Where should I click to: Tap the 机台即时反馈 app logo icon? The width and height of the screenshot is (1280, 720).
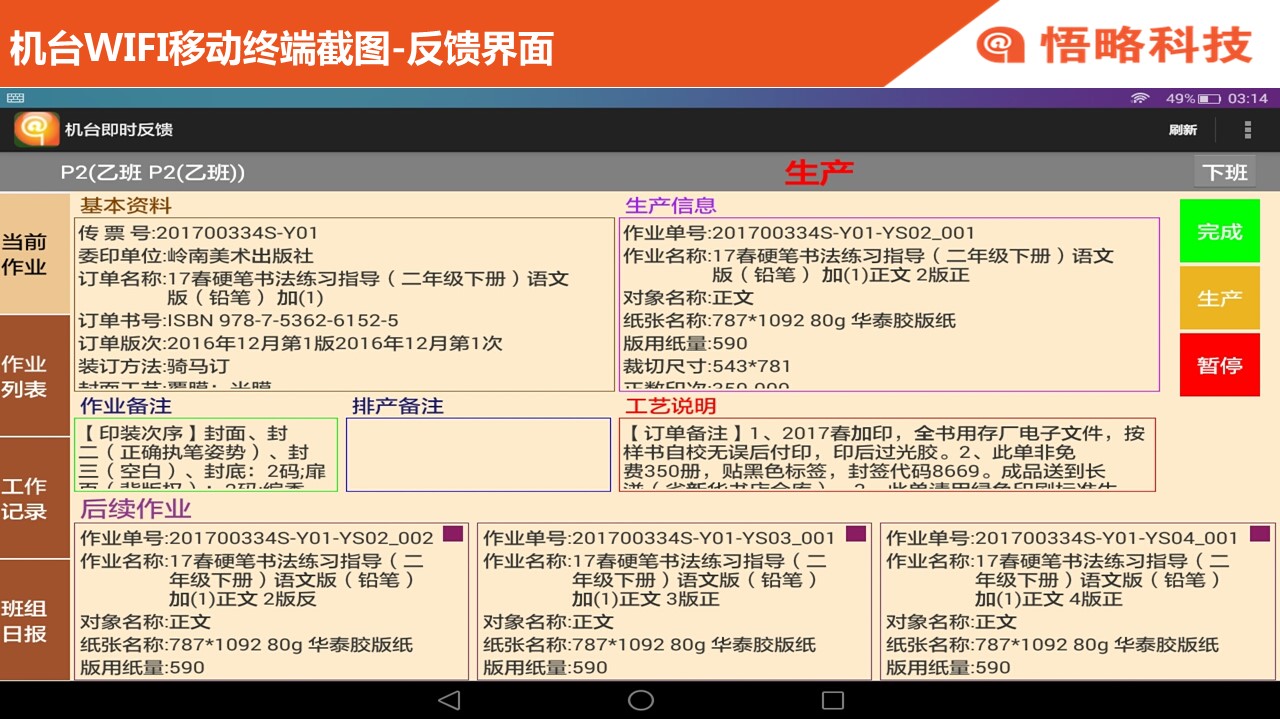click(36, 130)
